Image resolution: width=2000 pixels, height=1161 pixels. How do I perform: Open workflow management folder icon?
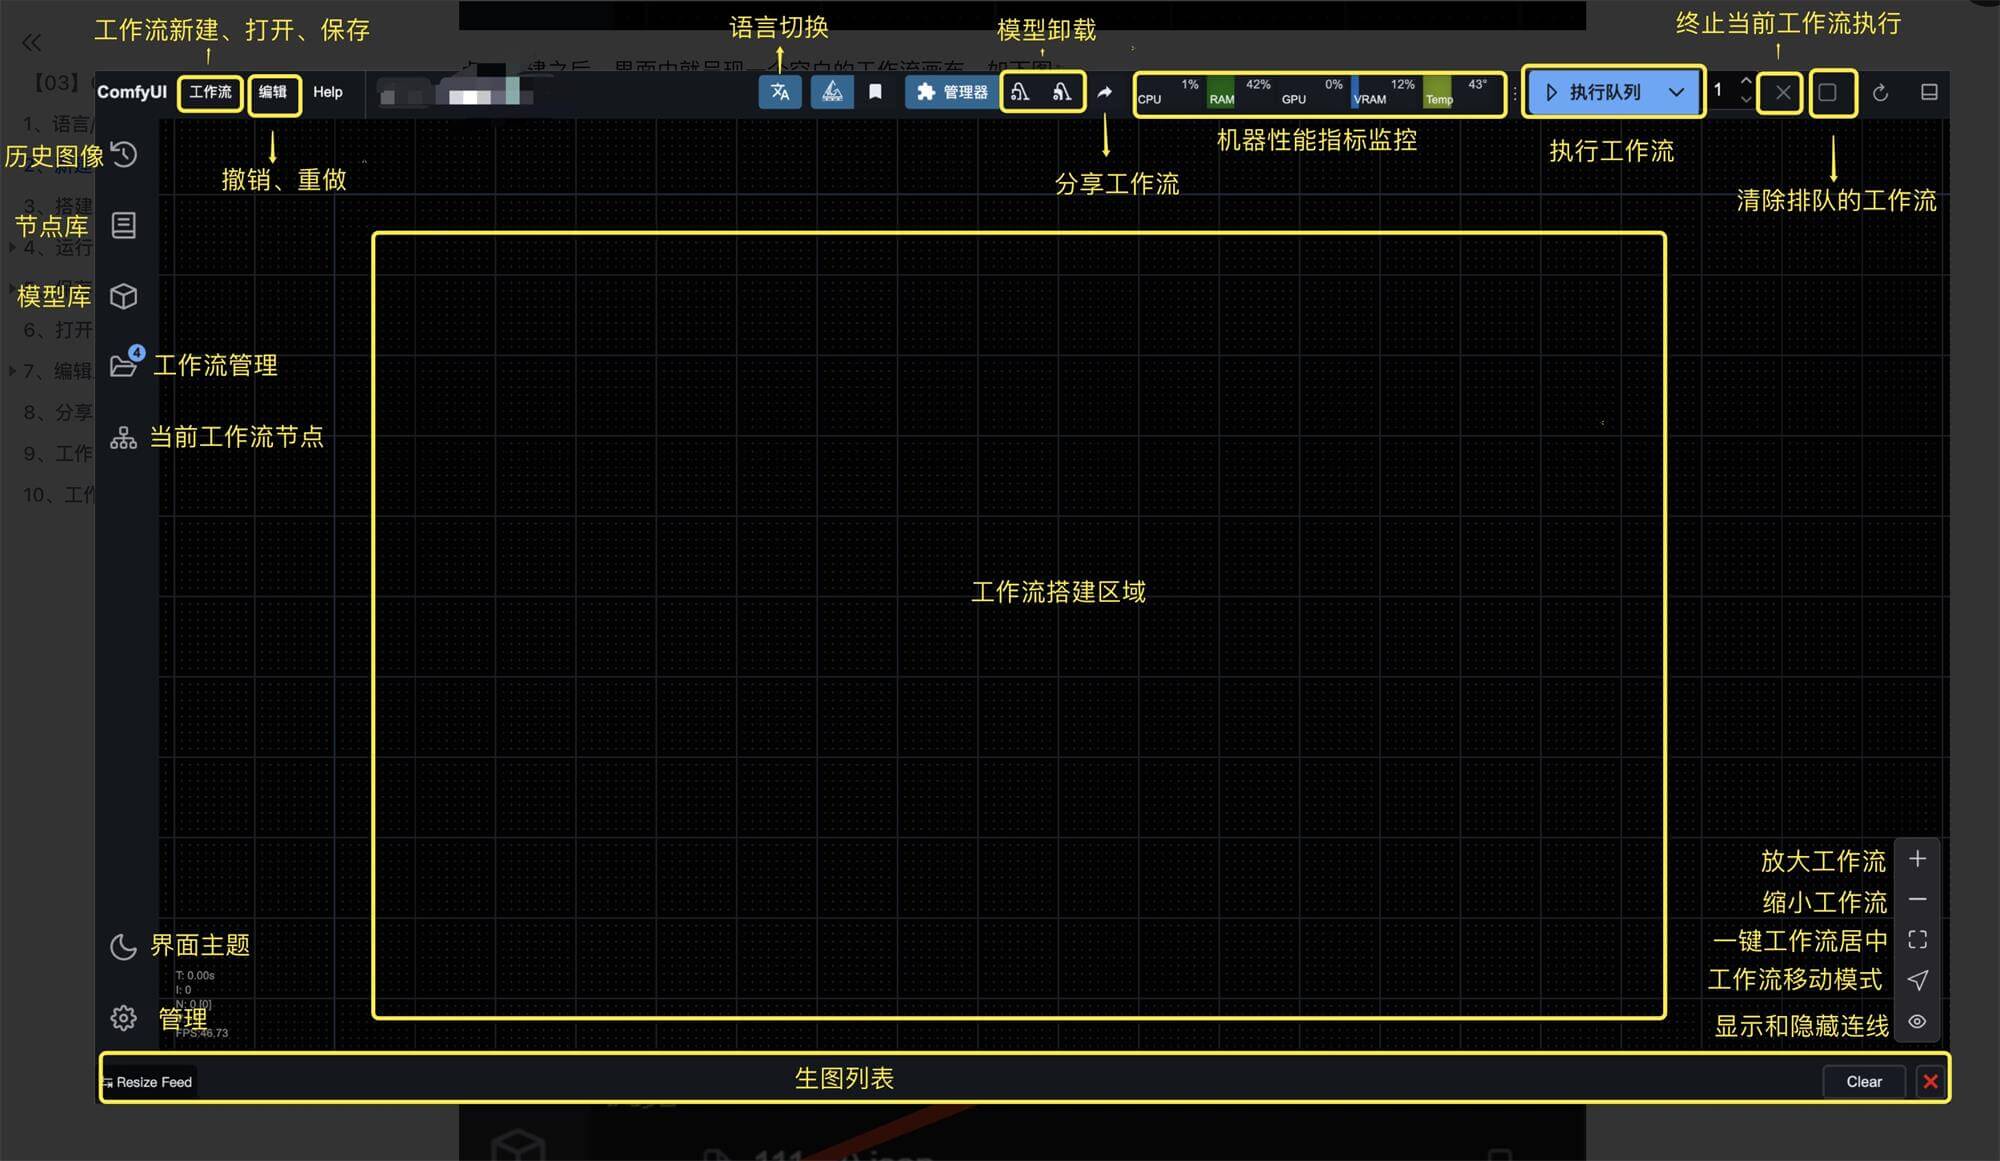coord(124,365)
